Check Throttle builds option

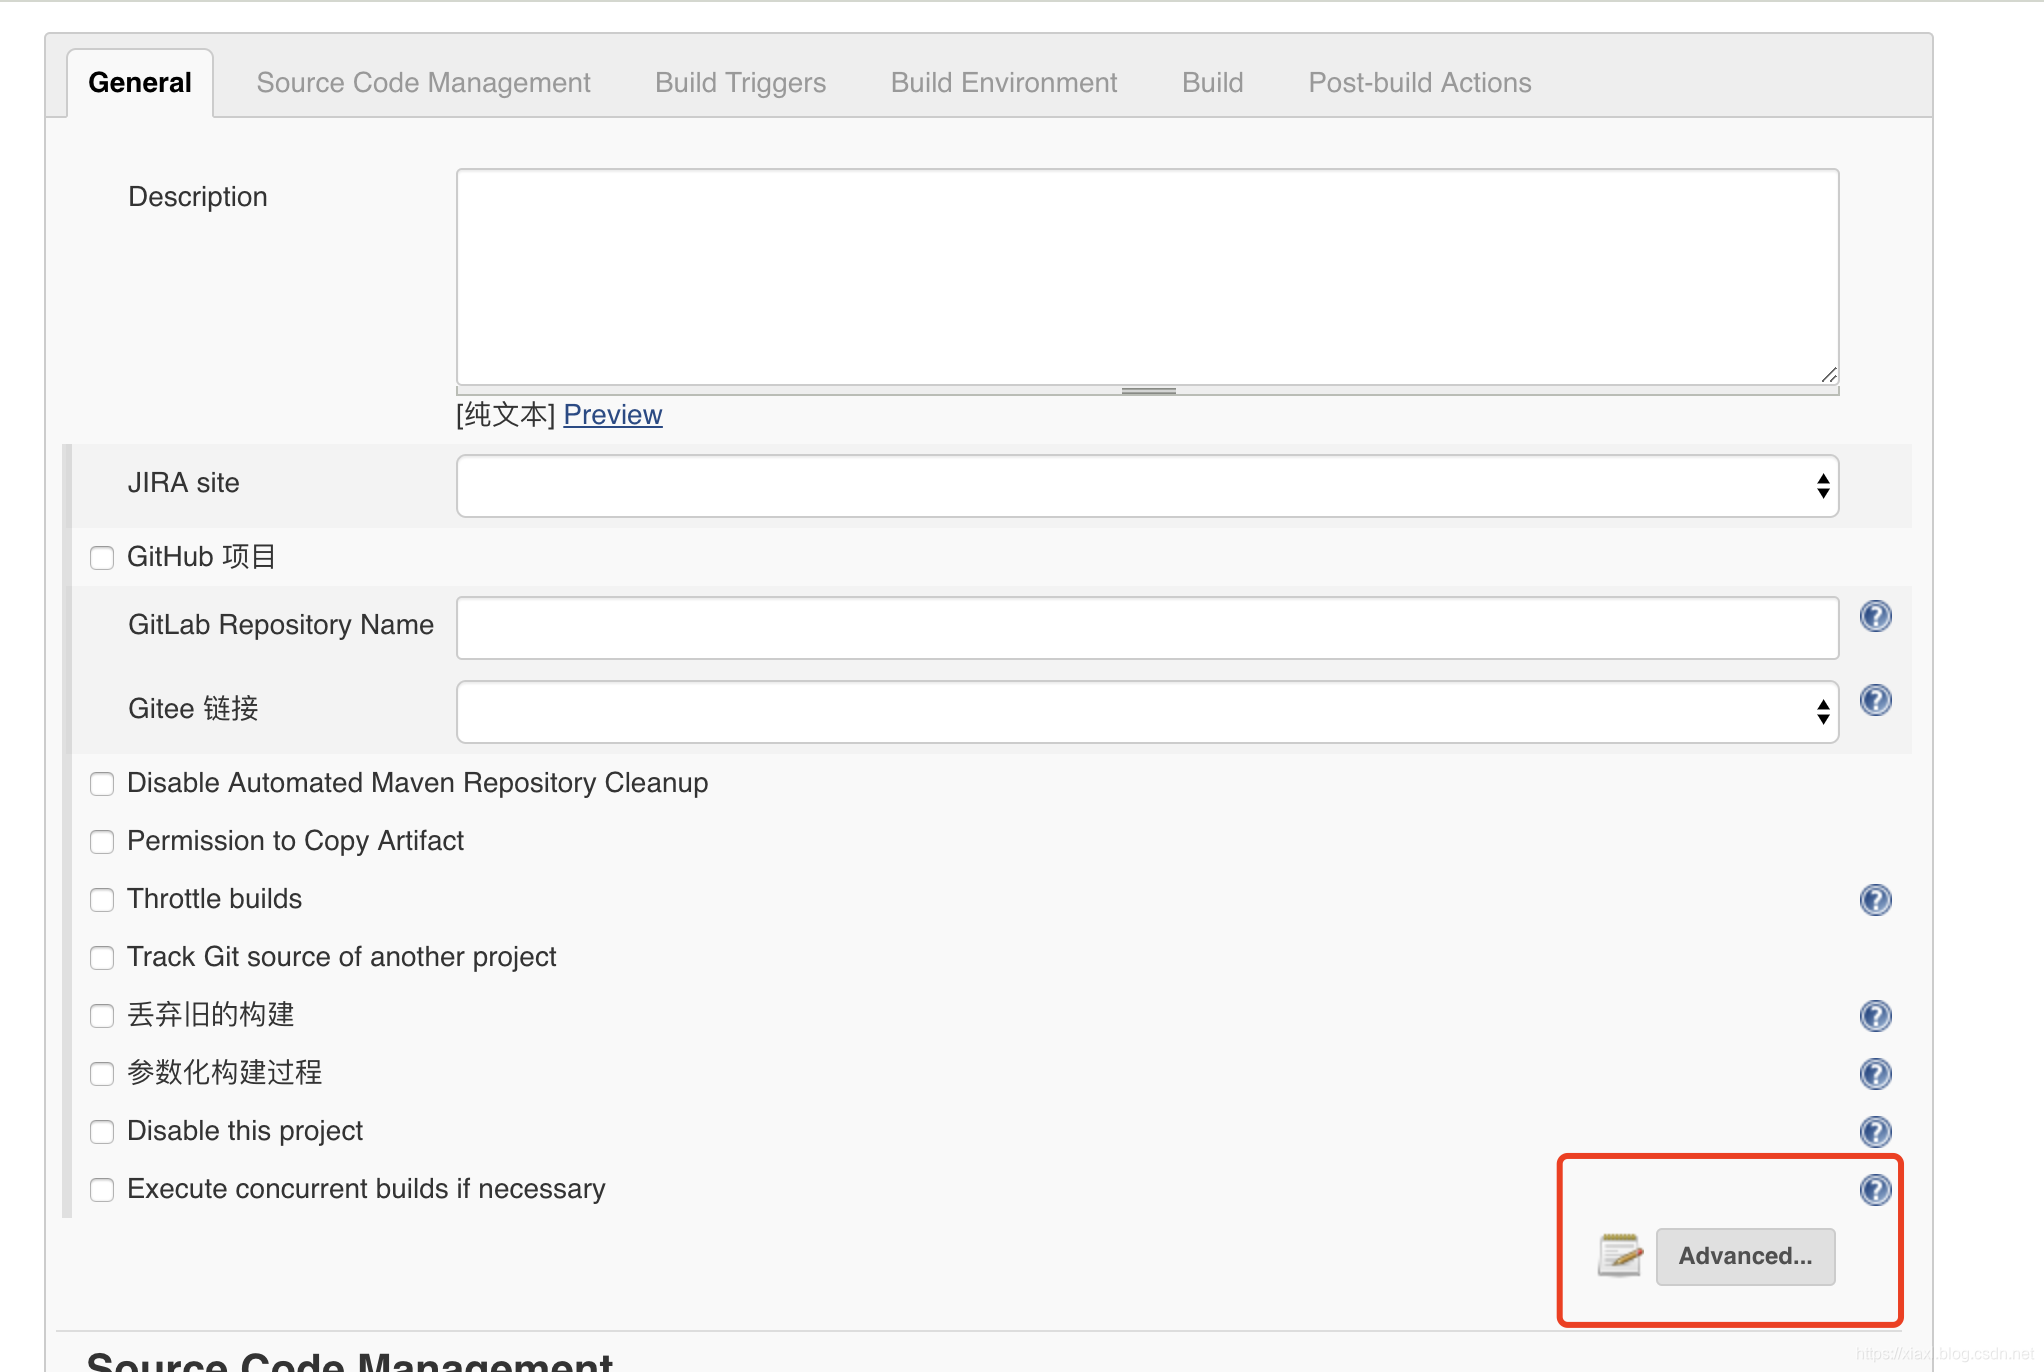pos(102,900)
